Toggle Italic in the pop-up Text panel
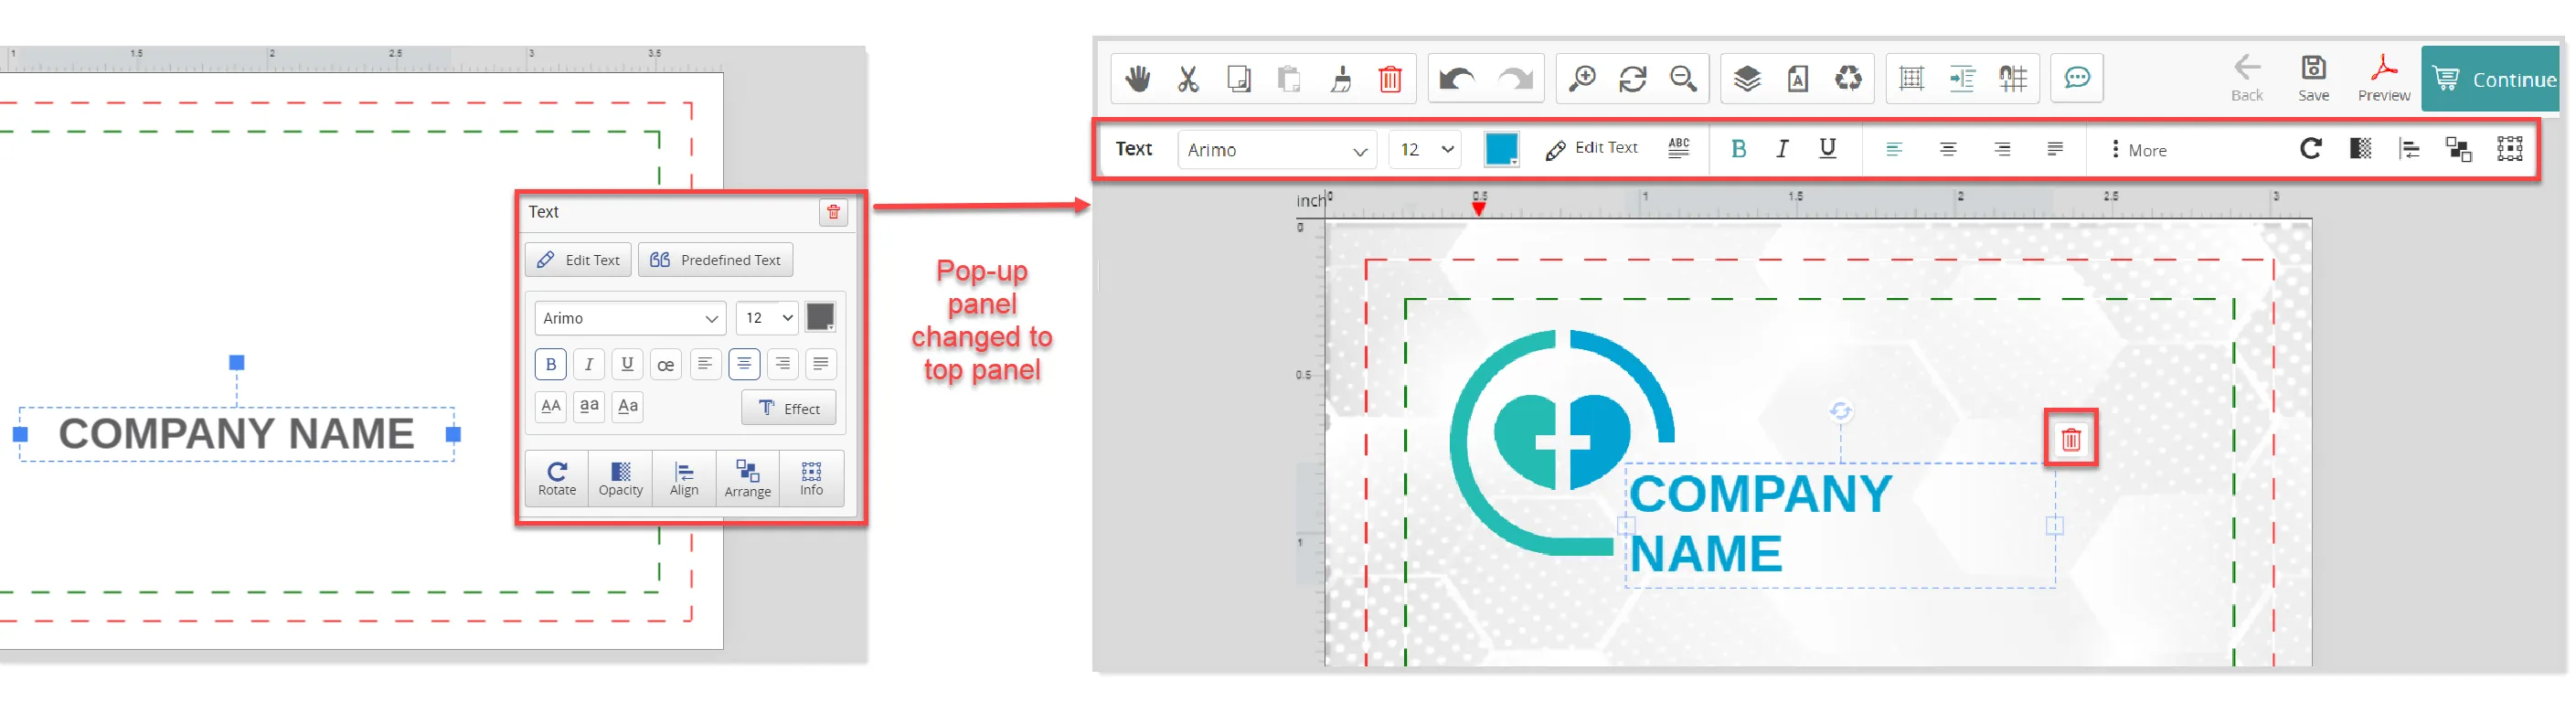This screenshot has width=2576, height=713. [589, 364]
